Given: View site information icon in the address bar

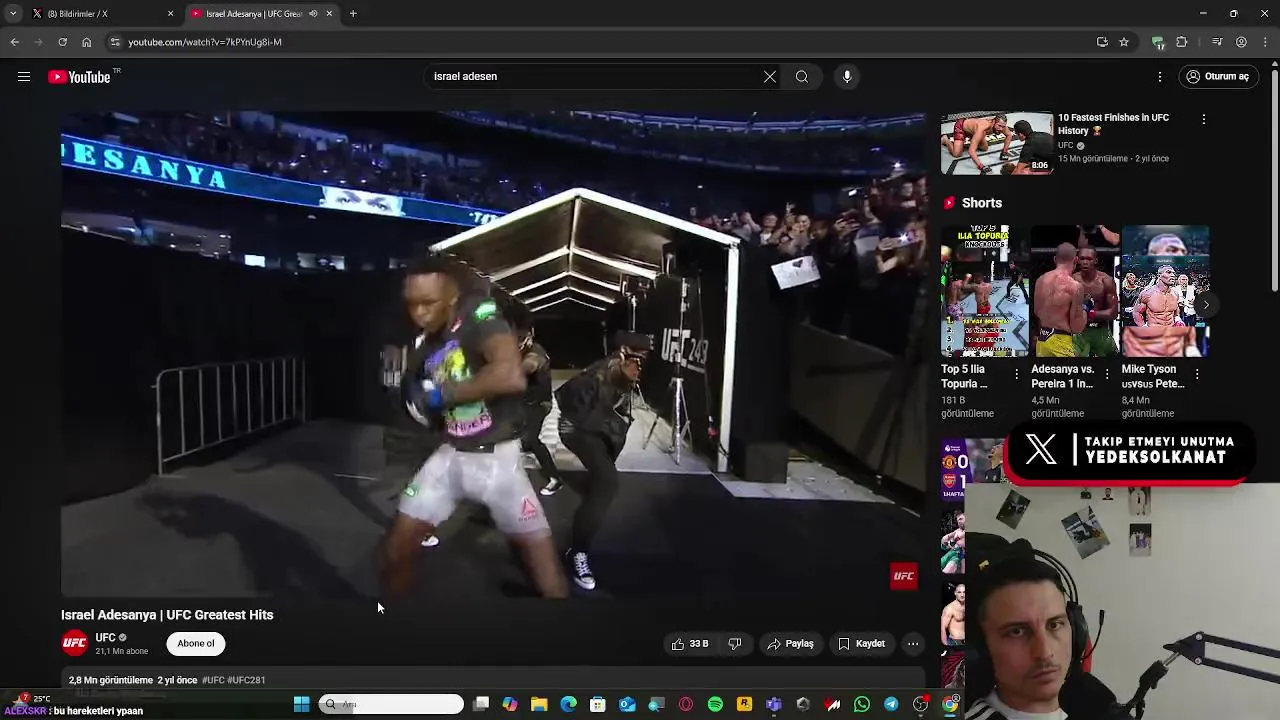Looking at the screenshot, I should (115, 42).
